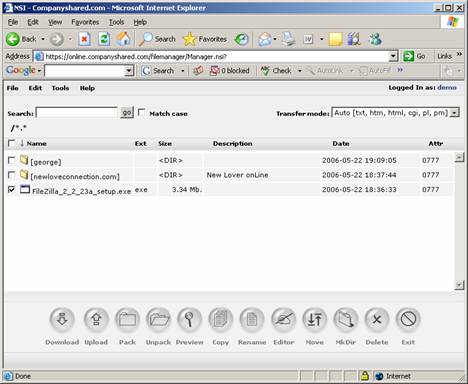Click the browser Forward arrow

tap(57, 39)
